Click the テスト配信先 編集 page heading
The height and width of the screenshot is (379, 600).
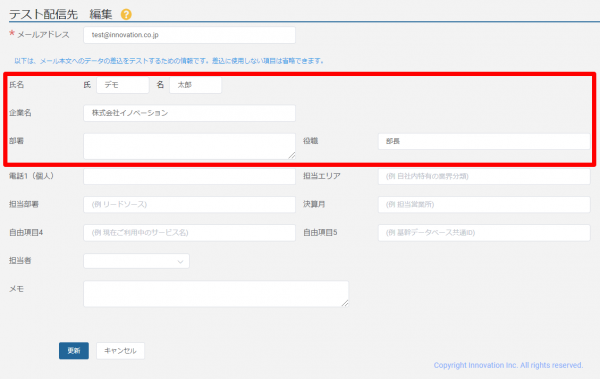tap(60, 15)
